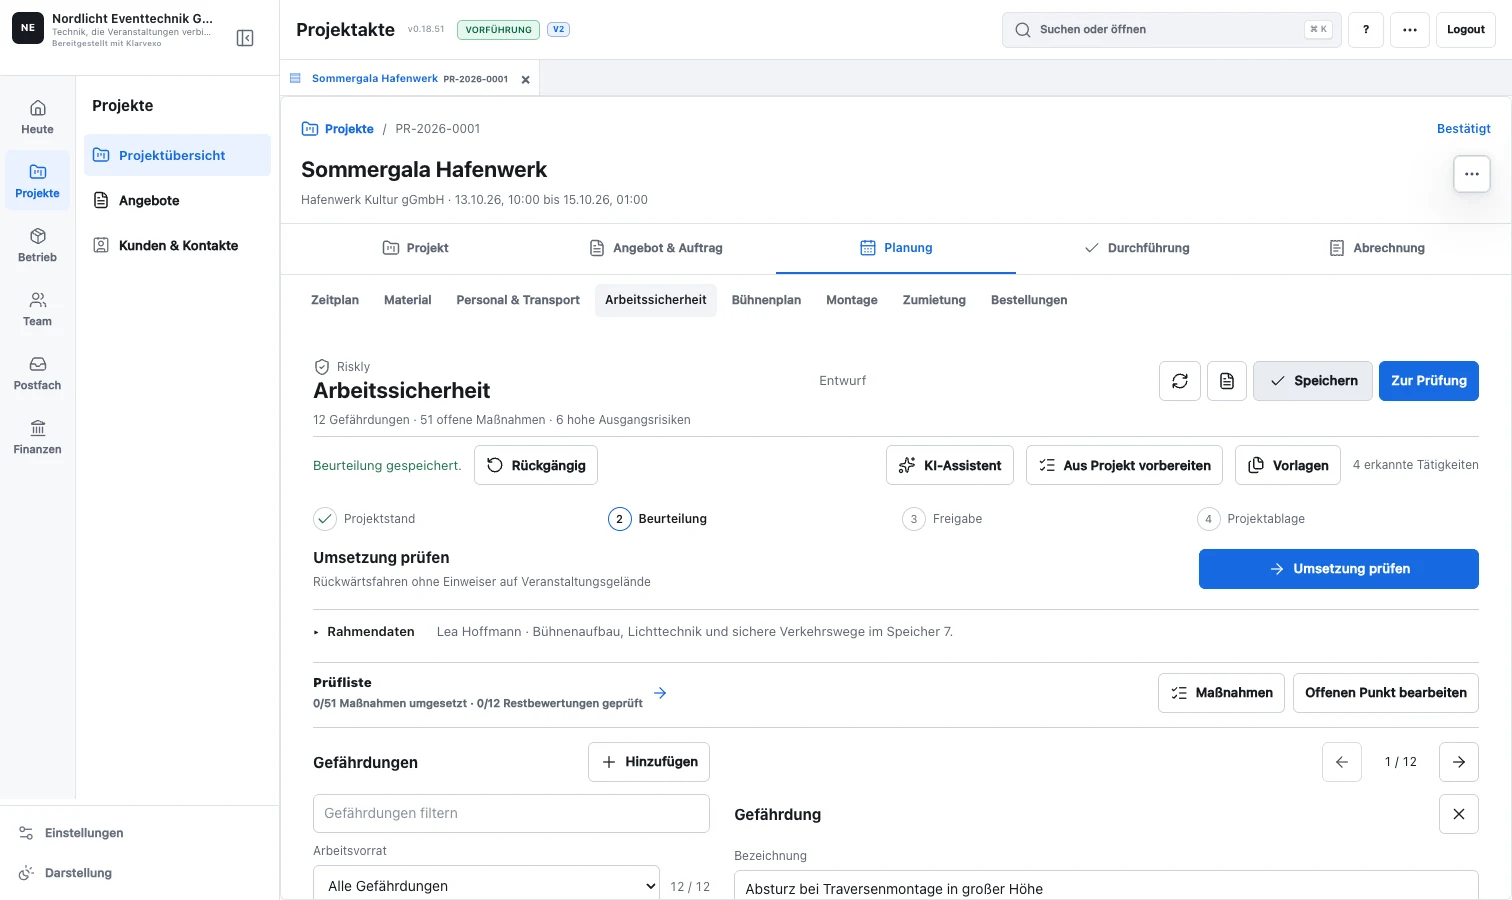Open the top bar more options menu

pyautogui.click(x=1410, y=30)
